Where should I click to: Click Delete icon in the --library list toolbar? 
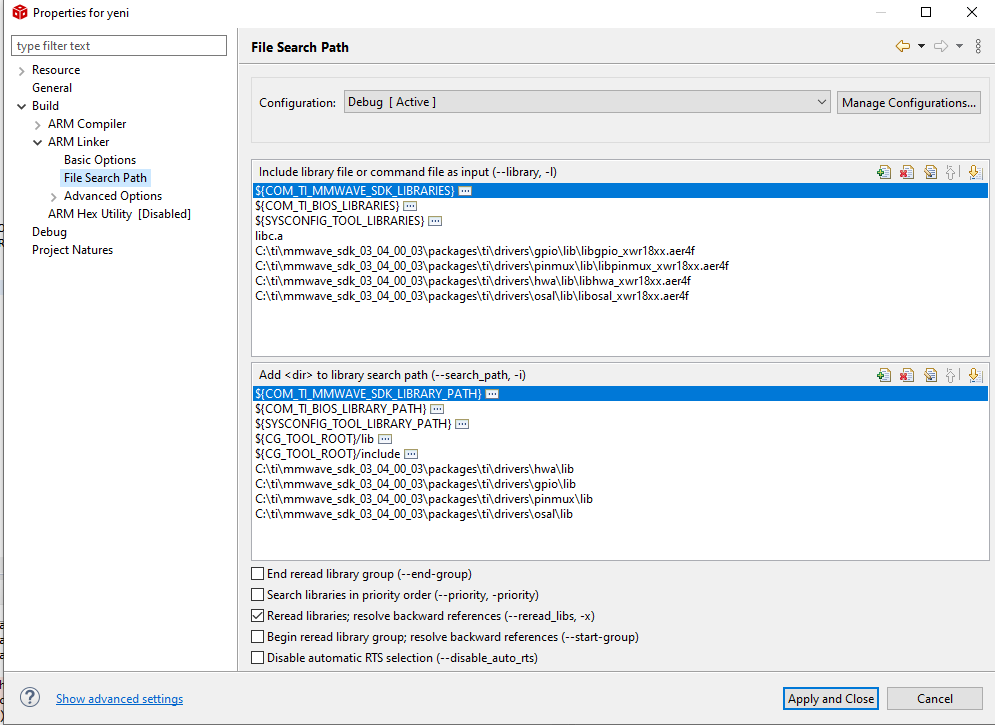pos(907,172)
